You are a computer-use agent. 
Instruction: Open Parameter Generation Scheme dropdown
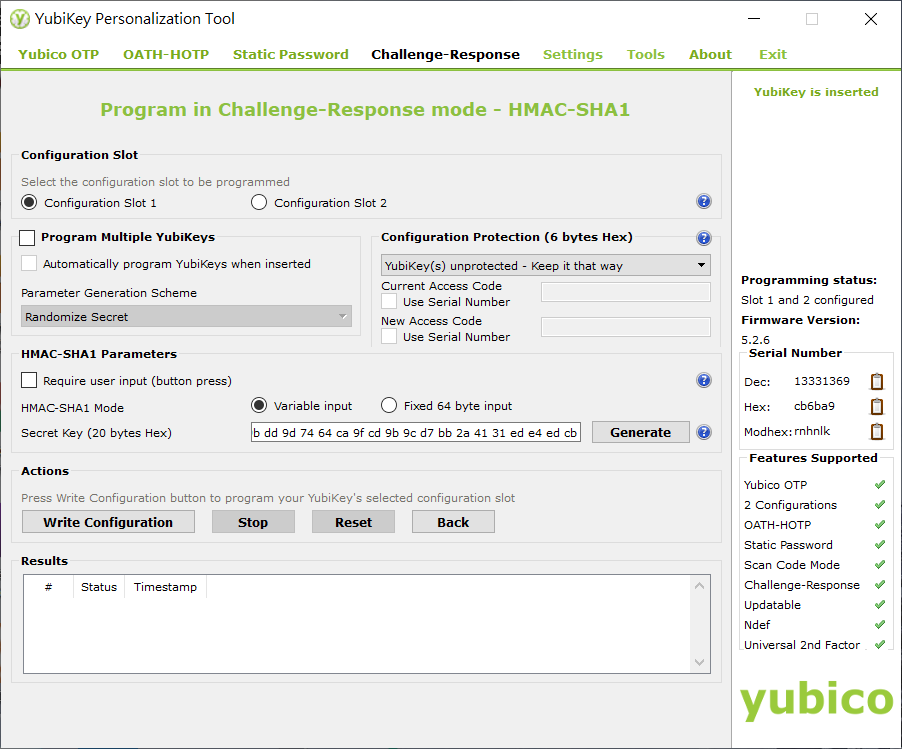[x=186, y=316]
